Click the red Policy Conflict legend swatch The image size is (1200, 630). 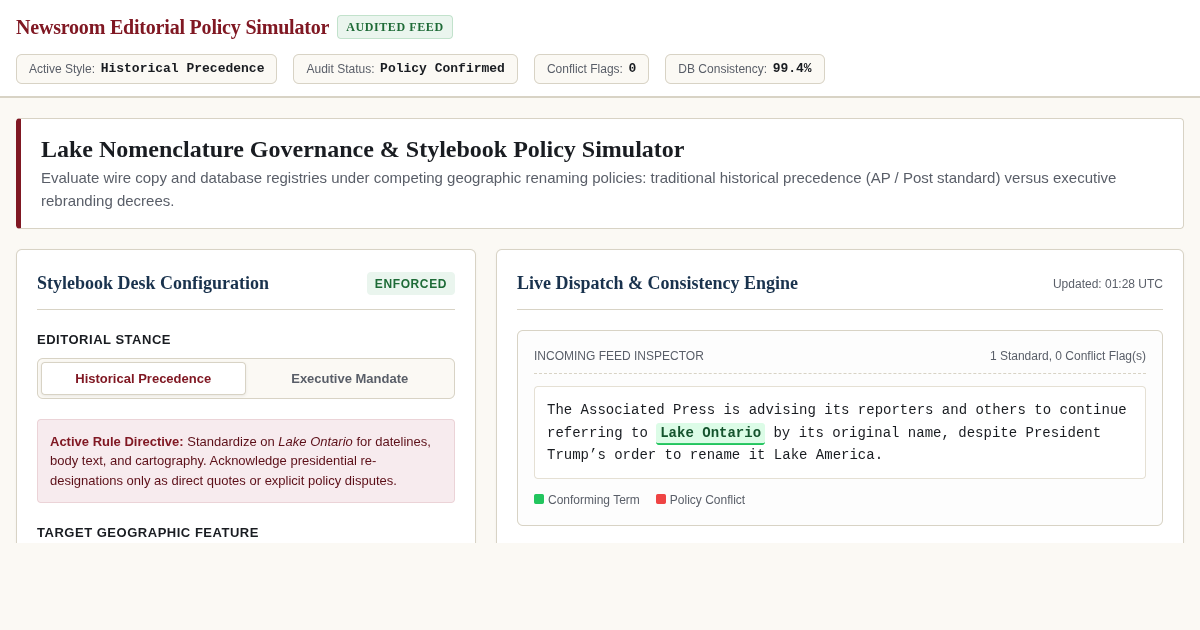(x=661, y=499)
